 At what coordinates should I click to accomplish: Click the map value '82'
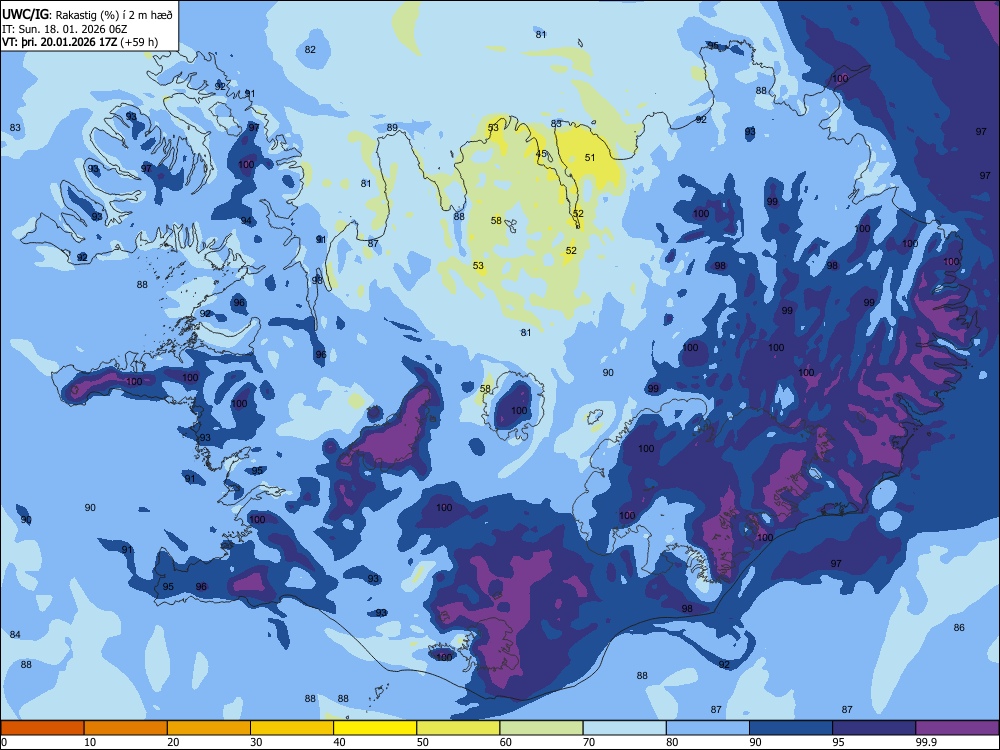coord(310,50)
